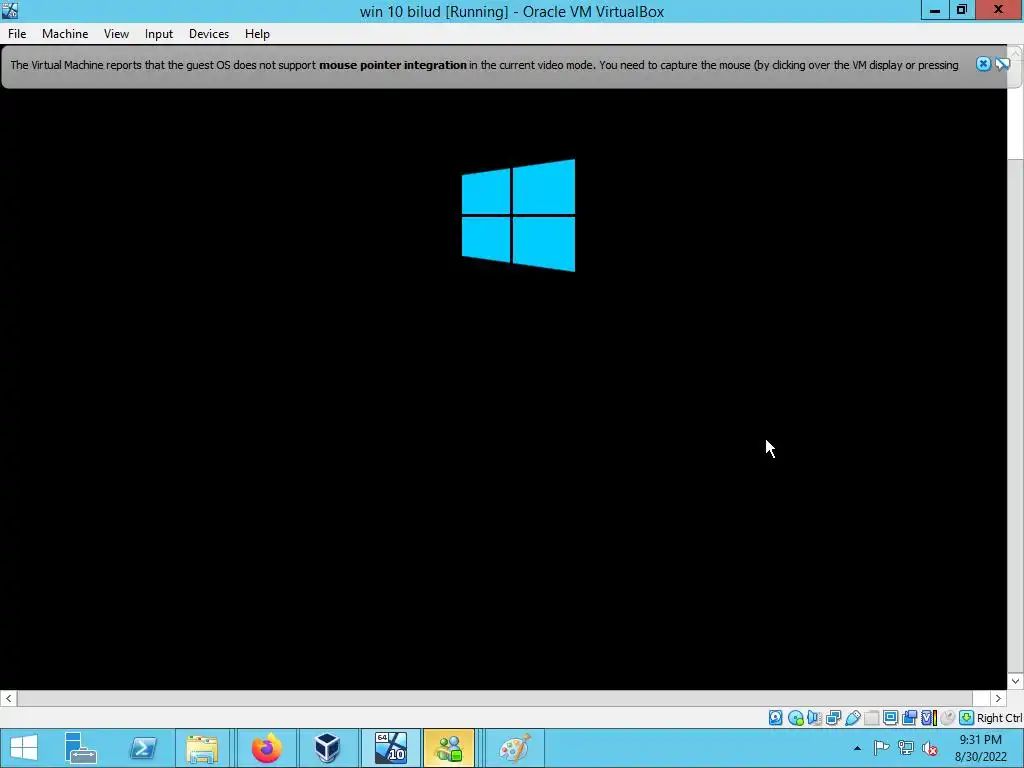The image size is (1024, 768).
Task: Show hidden system tray icons
Action: pos(857,748)
